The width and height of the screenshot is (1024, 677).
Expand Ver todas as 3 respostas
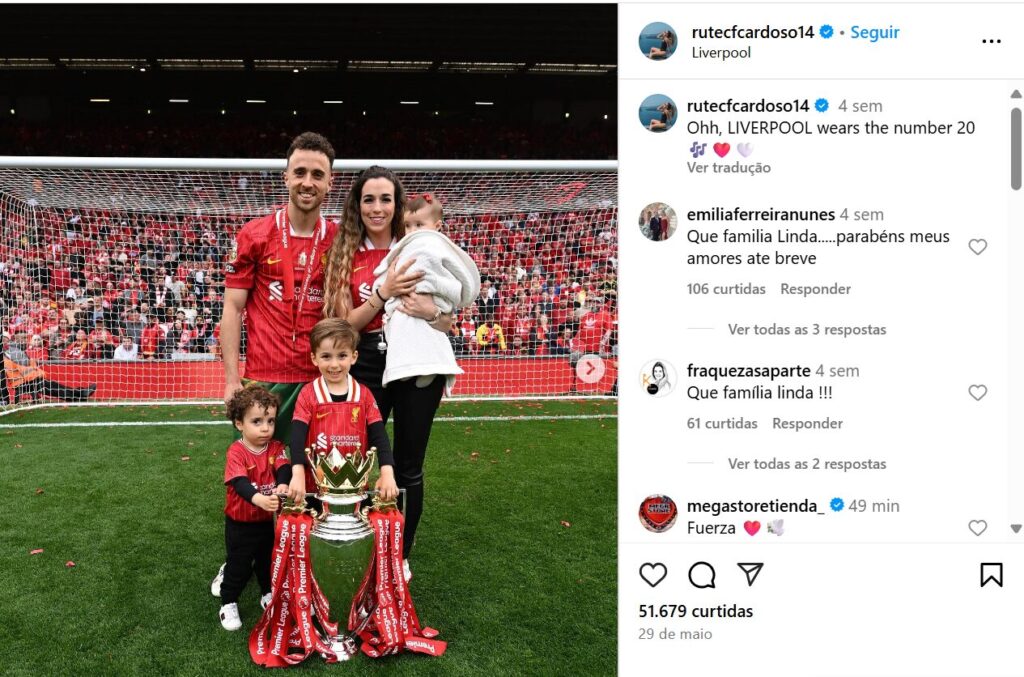tap(807, 330)
